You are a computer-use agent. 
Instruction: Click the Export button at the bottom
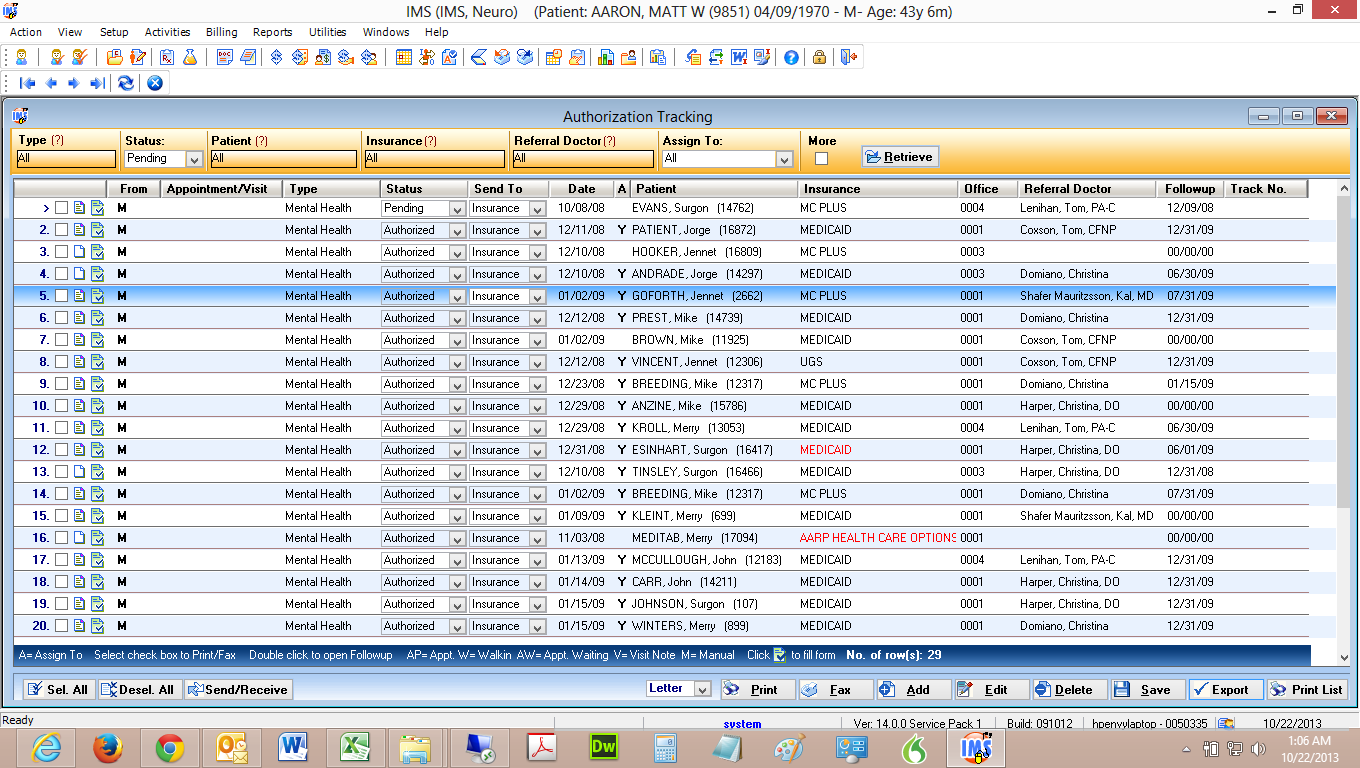[x=1225, y=689]
